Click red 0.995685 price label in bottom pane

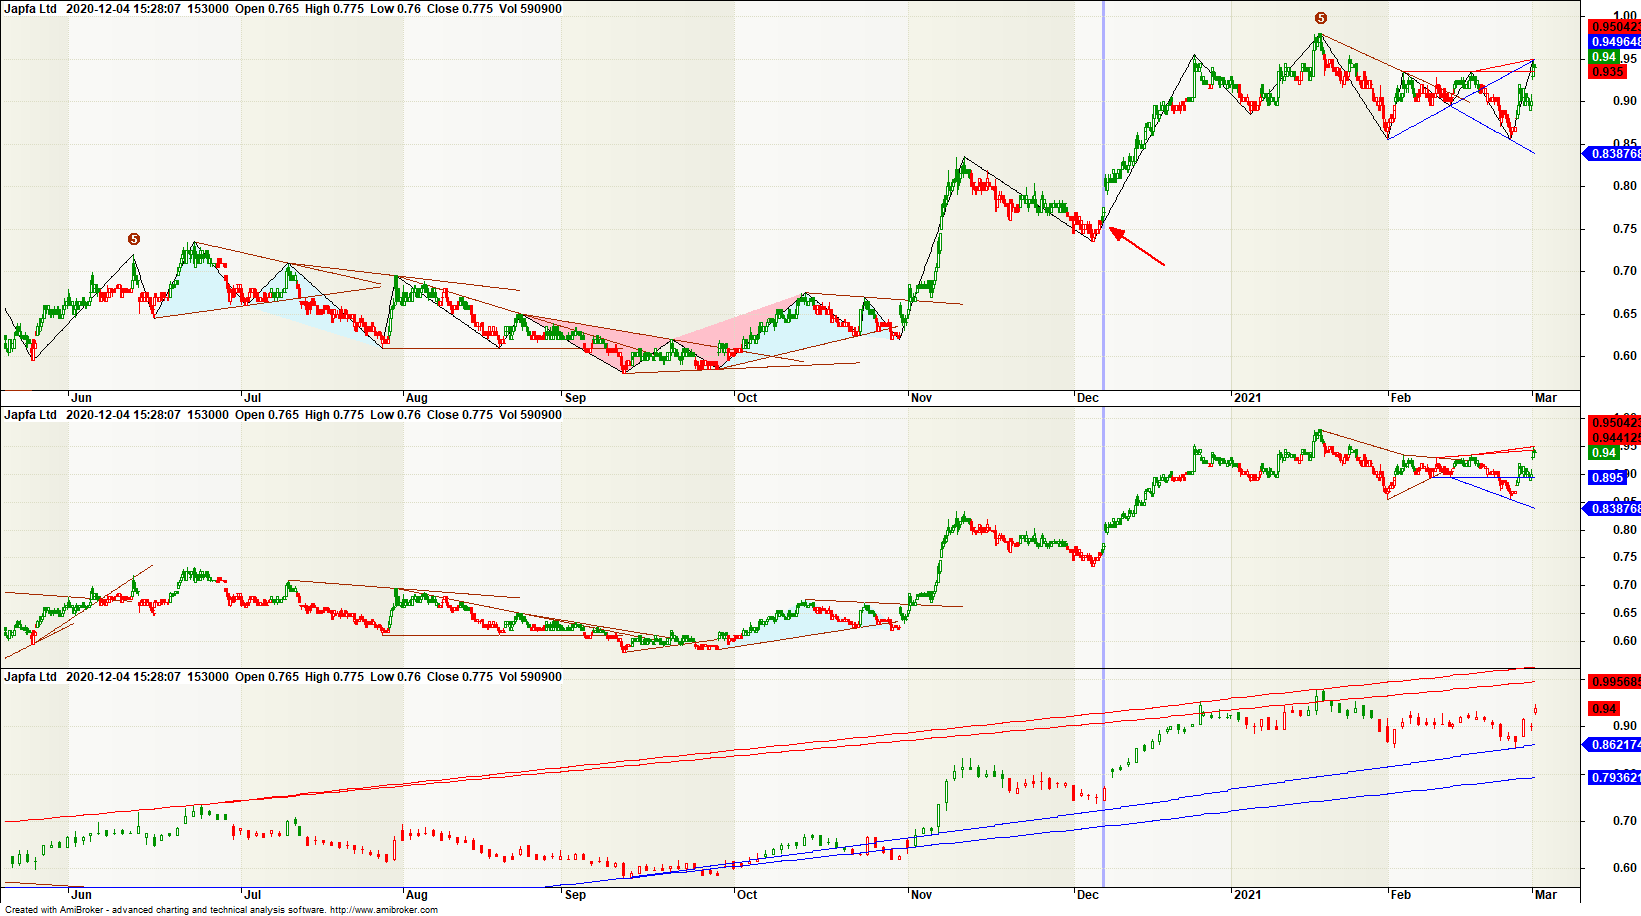click(1615, 682)
